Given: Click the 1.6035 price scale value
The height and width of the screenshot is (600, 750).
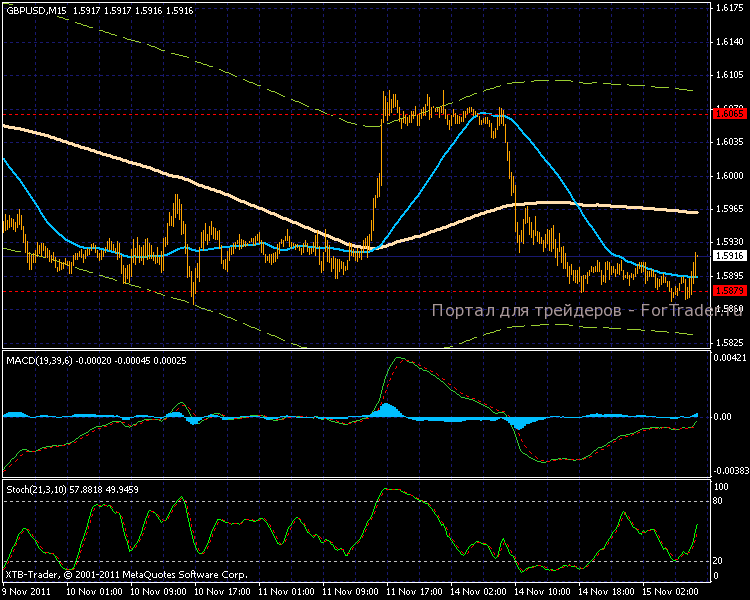Looking at the screenshot, I should click(730, 142).
